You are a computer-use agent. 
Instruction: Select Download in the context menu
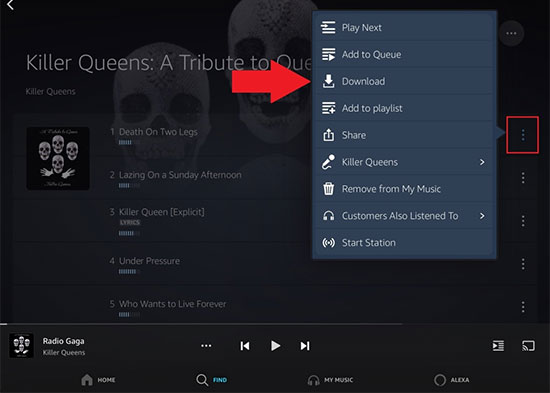pos(404,81)
